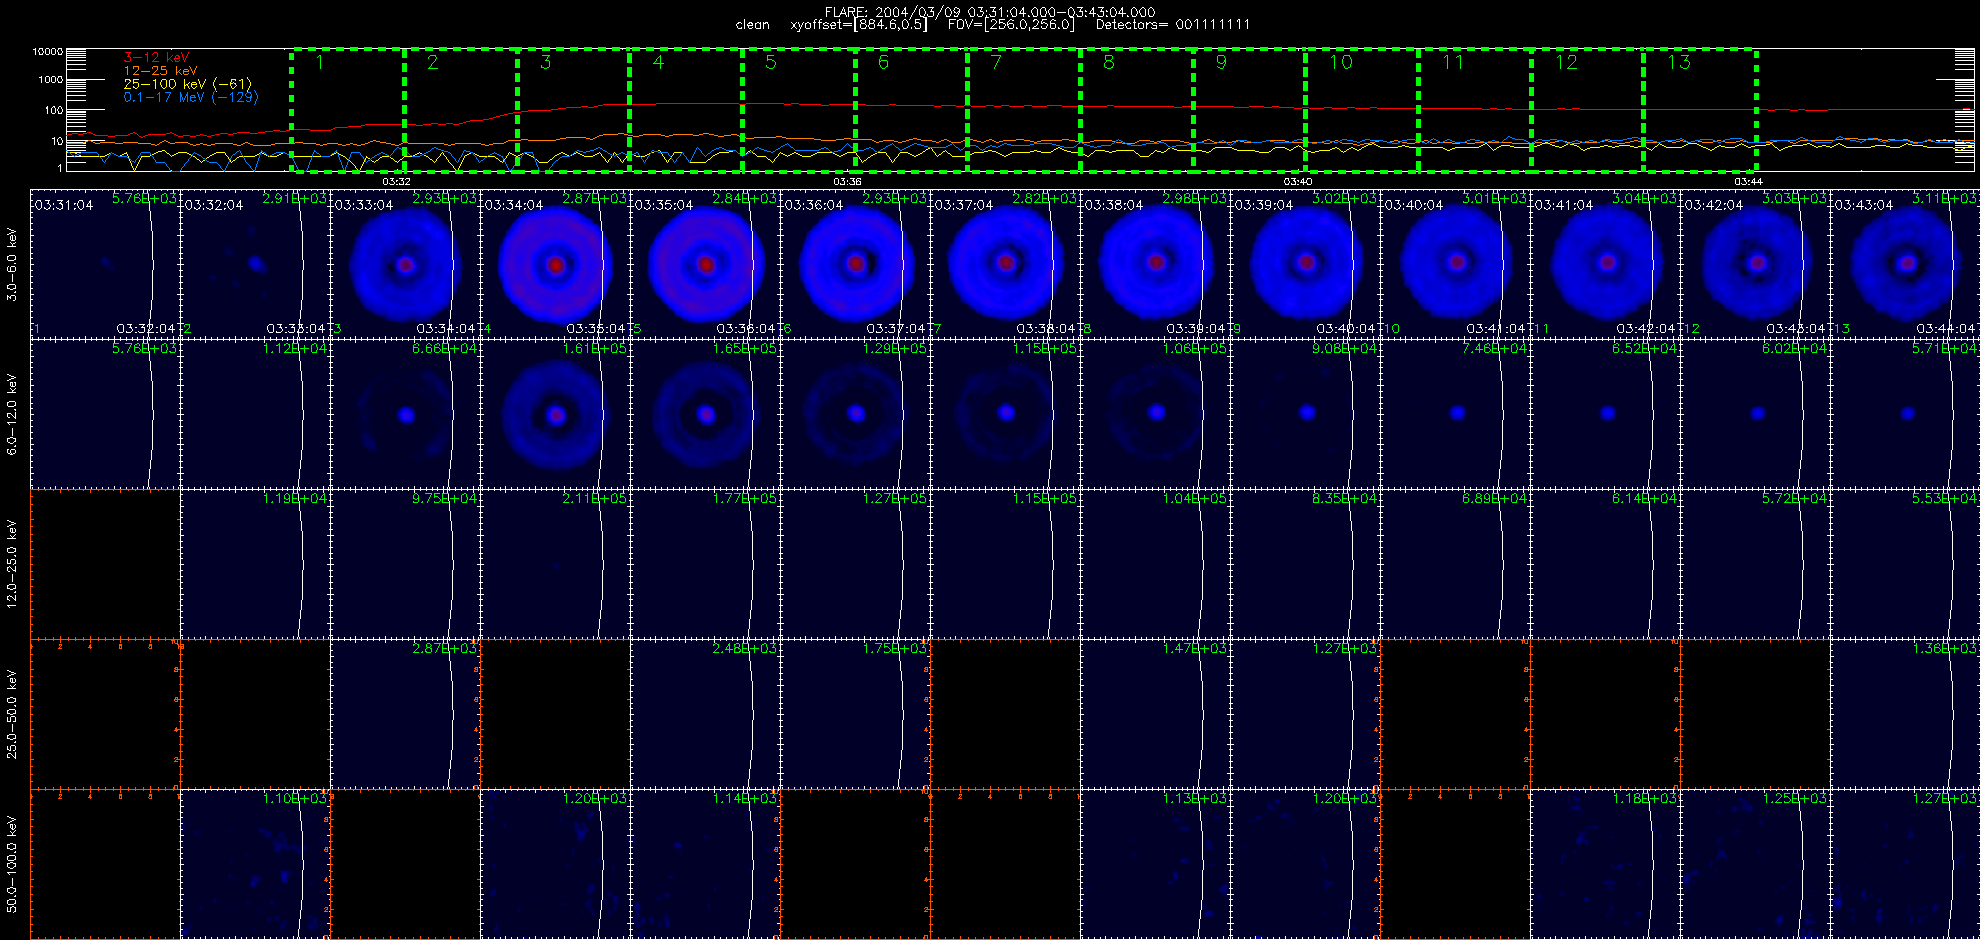Open interval 3 image in the 25-50 keV row

click(x=406, y=714)
